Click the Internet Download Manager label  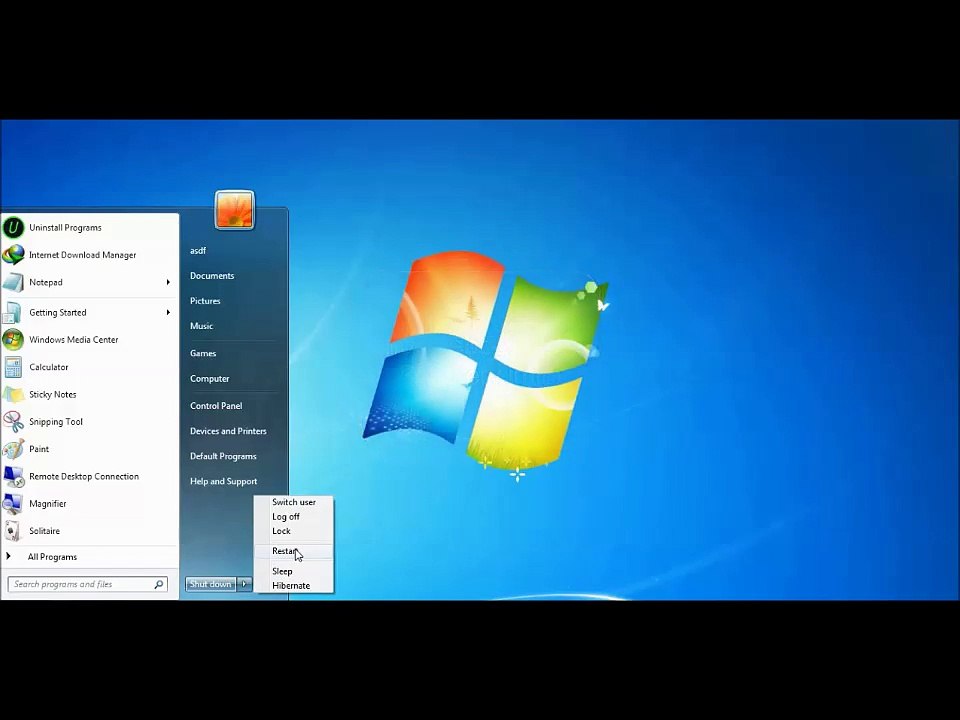(x=83, y=255)
